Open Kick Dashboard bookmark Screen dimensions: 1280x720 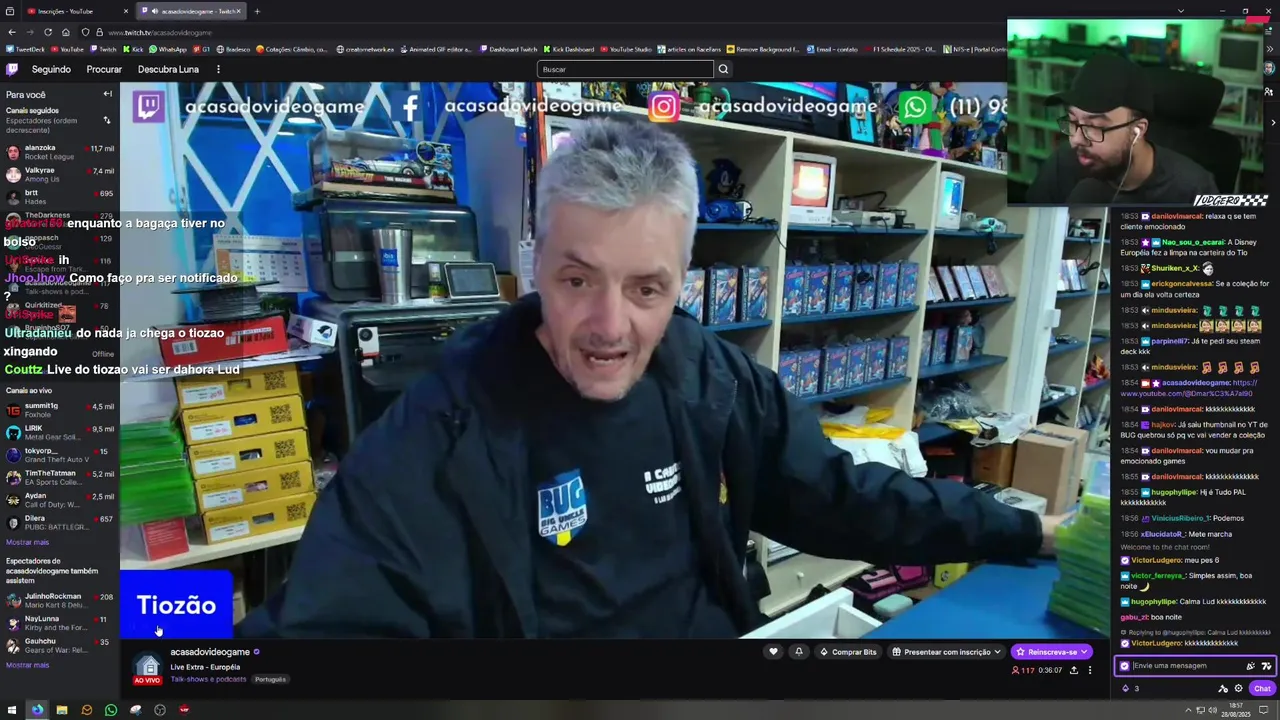coord(569,49)
